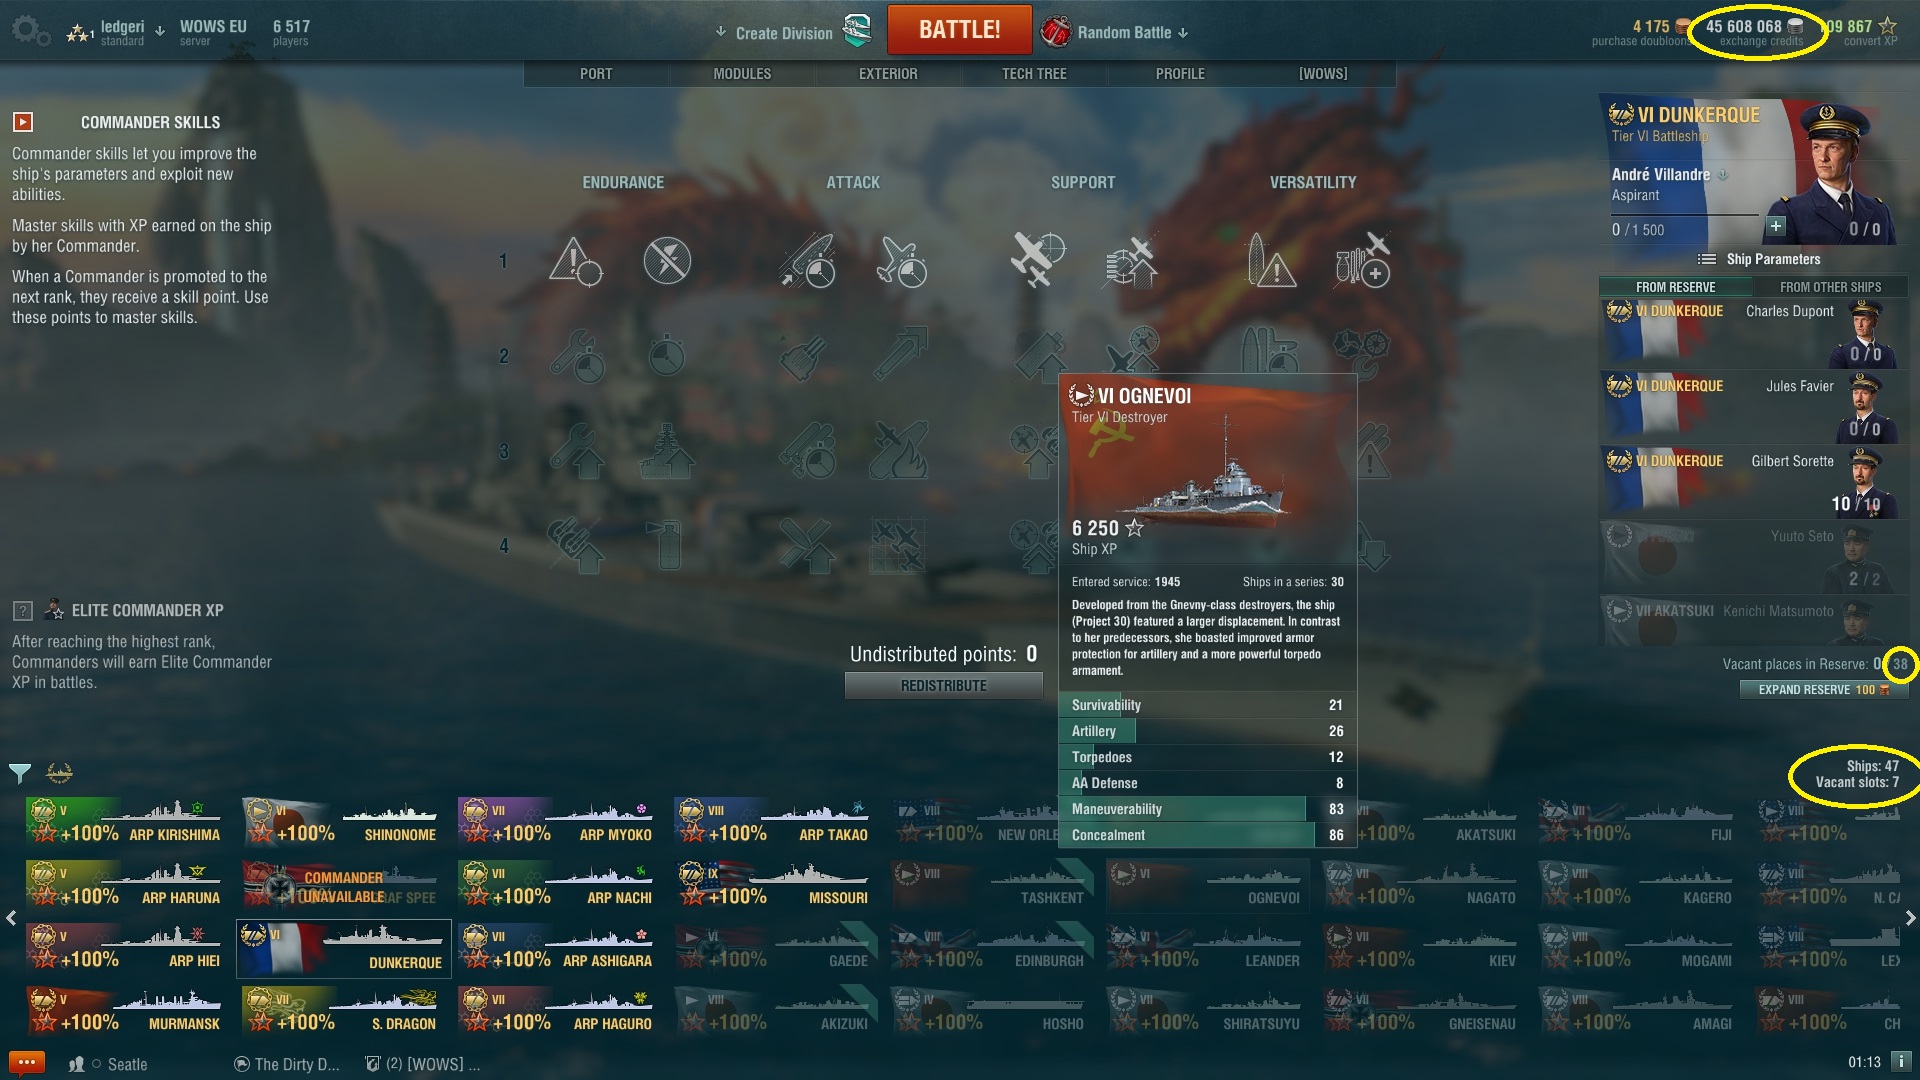Toggle the premium ships carousel filter icon
This screenshot has height=1080, width=1920.
[60, 773]
